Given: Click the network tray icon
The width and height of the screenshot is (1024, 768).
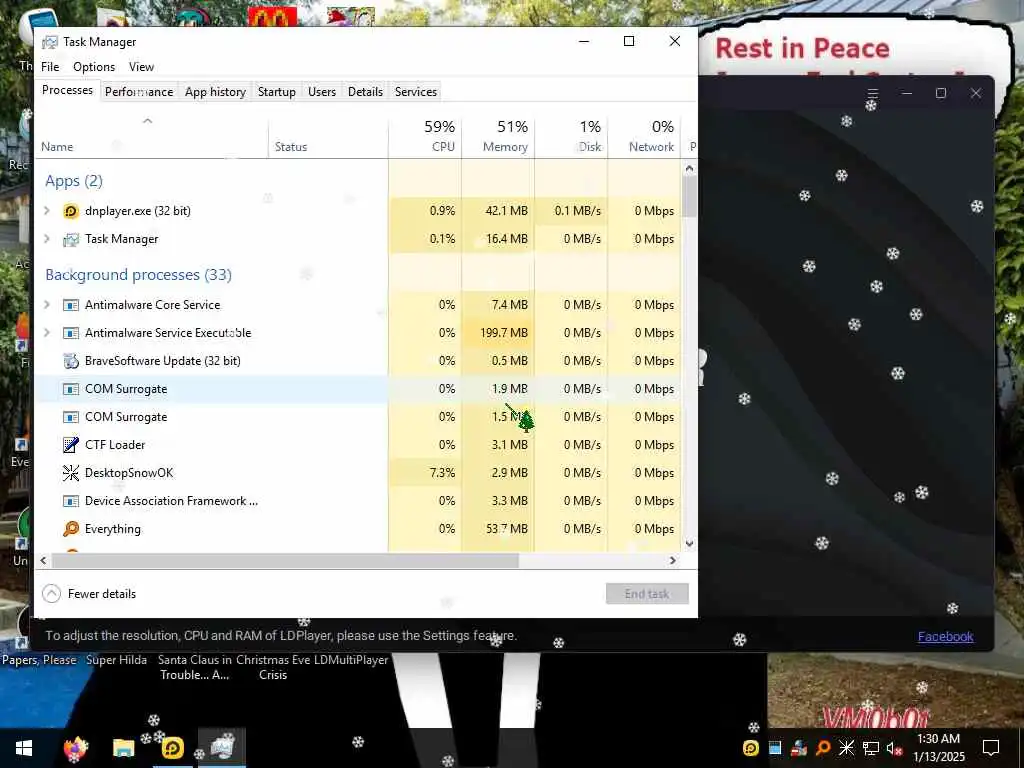Looking at the screenshot, I should [x=871, y=748].
